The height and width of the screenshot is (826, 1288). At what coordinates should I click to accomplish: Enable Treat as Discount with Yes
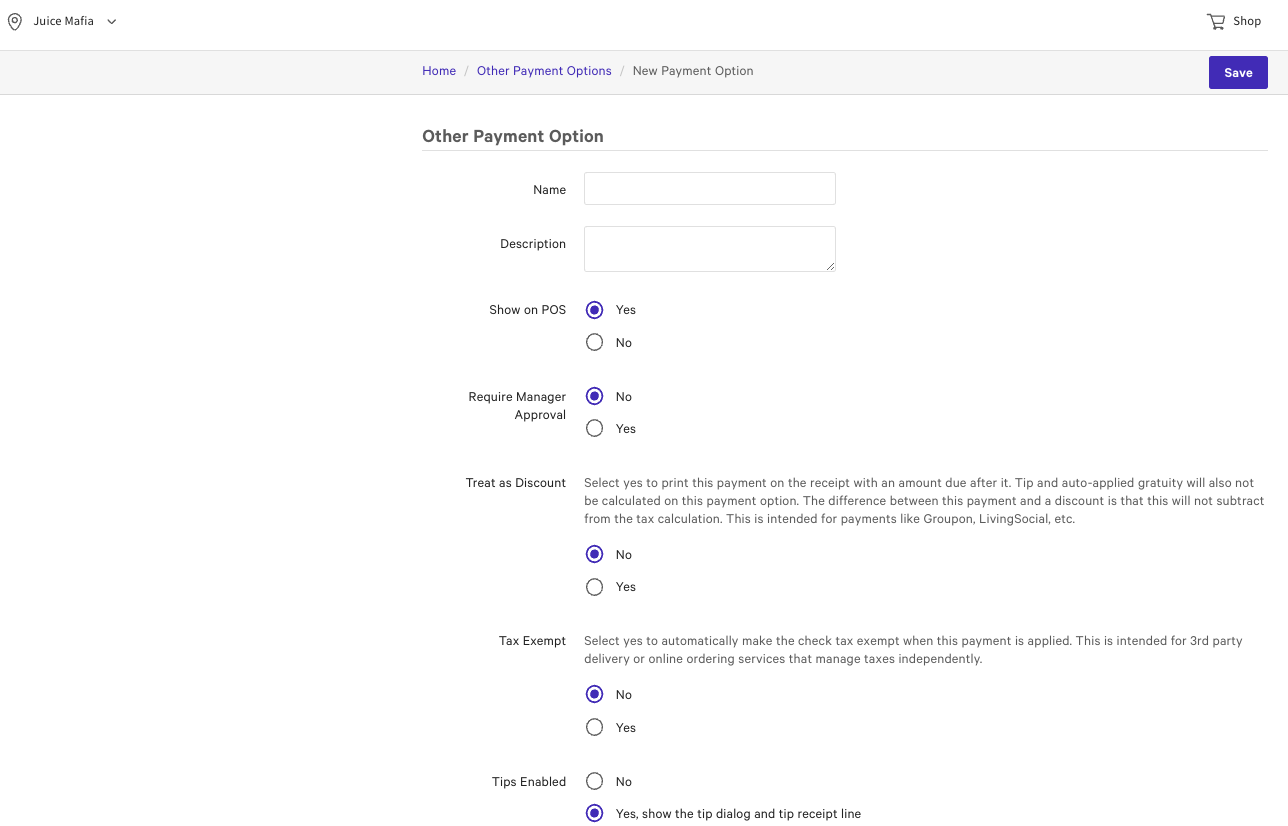(x=594, y=587)
